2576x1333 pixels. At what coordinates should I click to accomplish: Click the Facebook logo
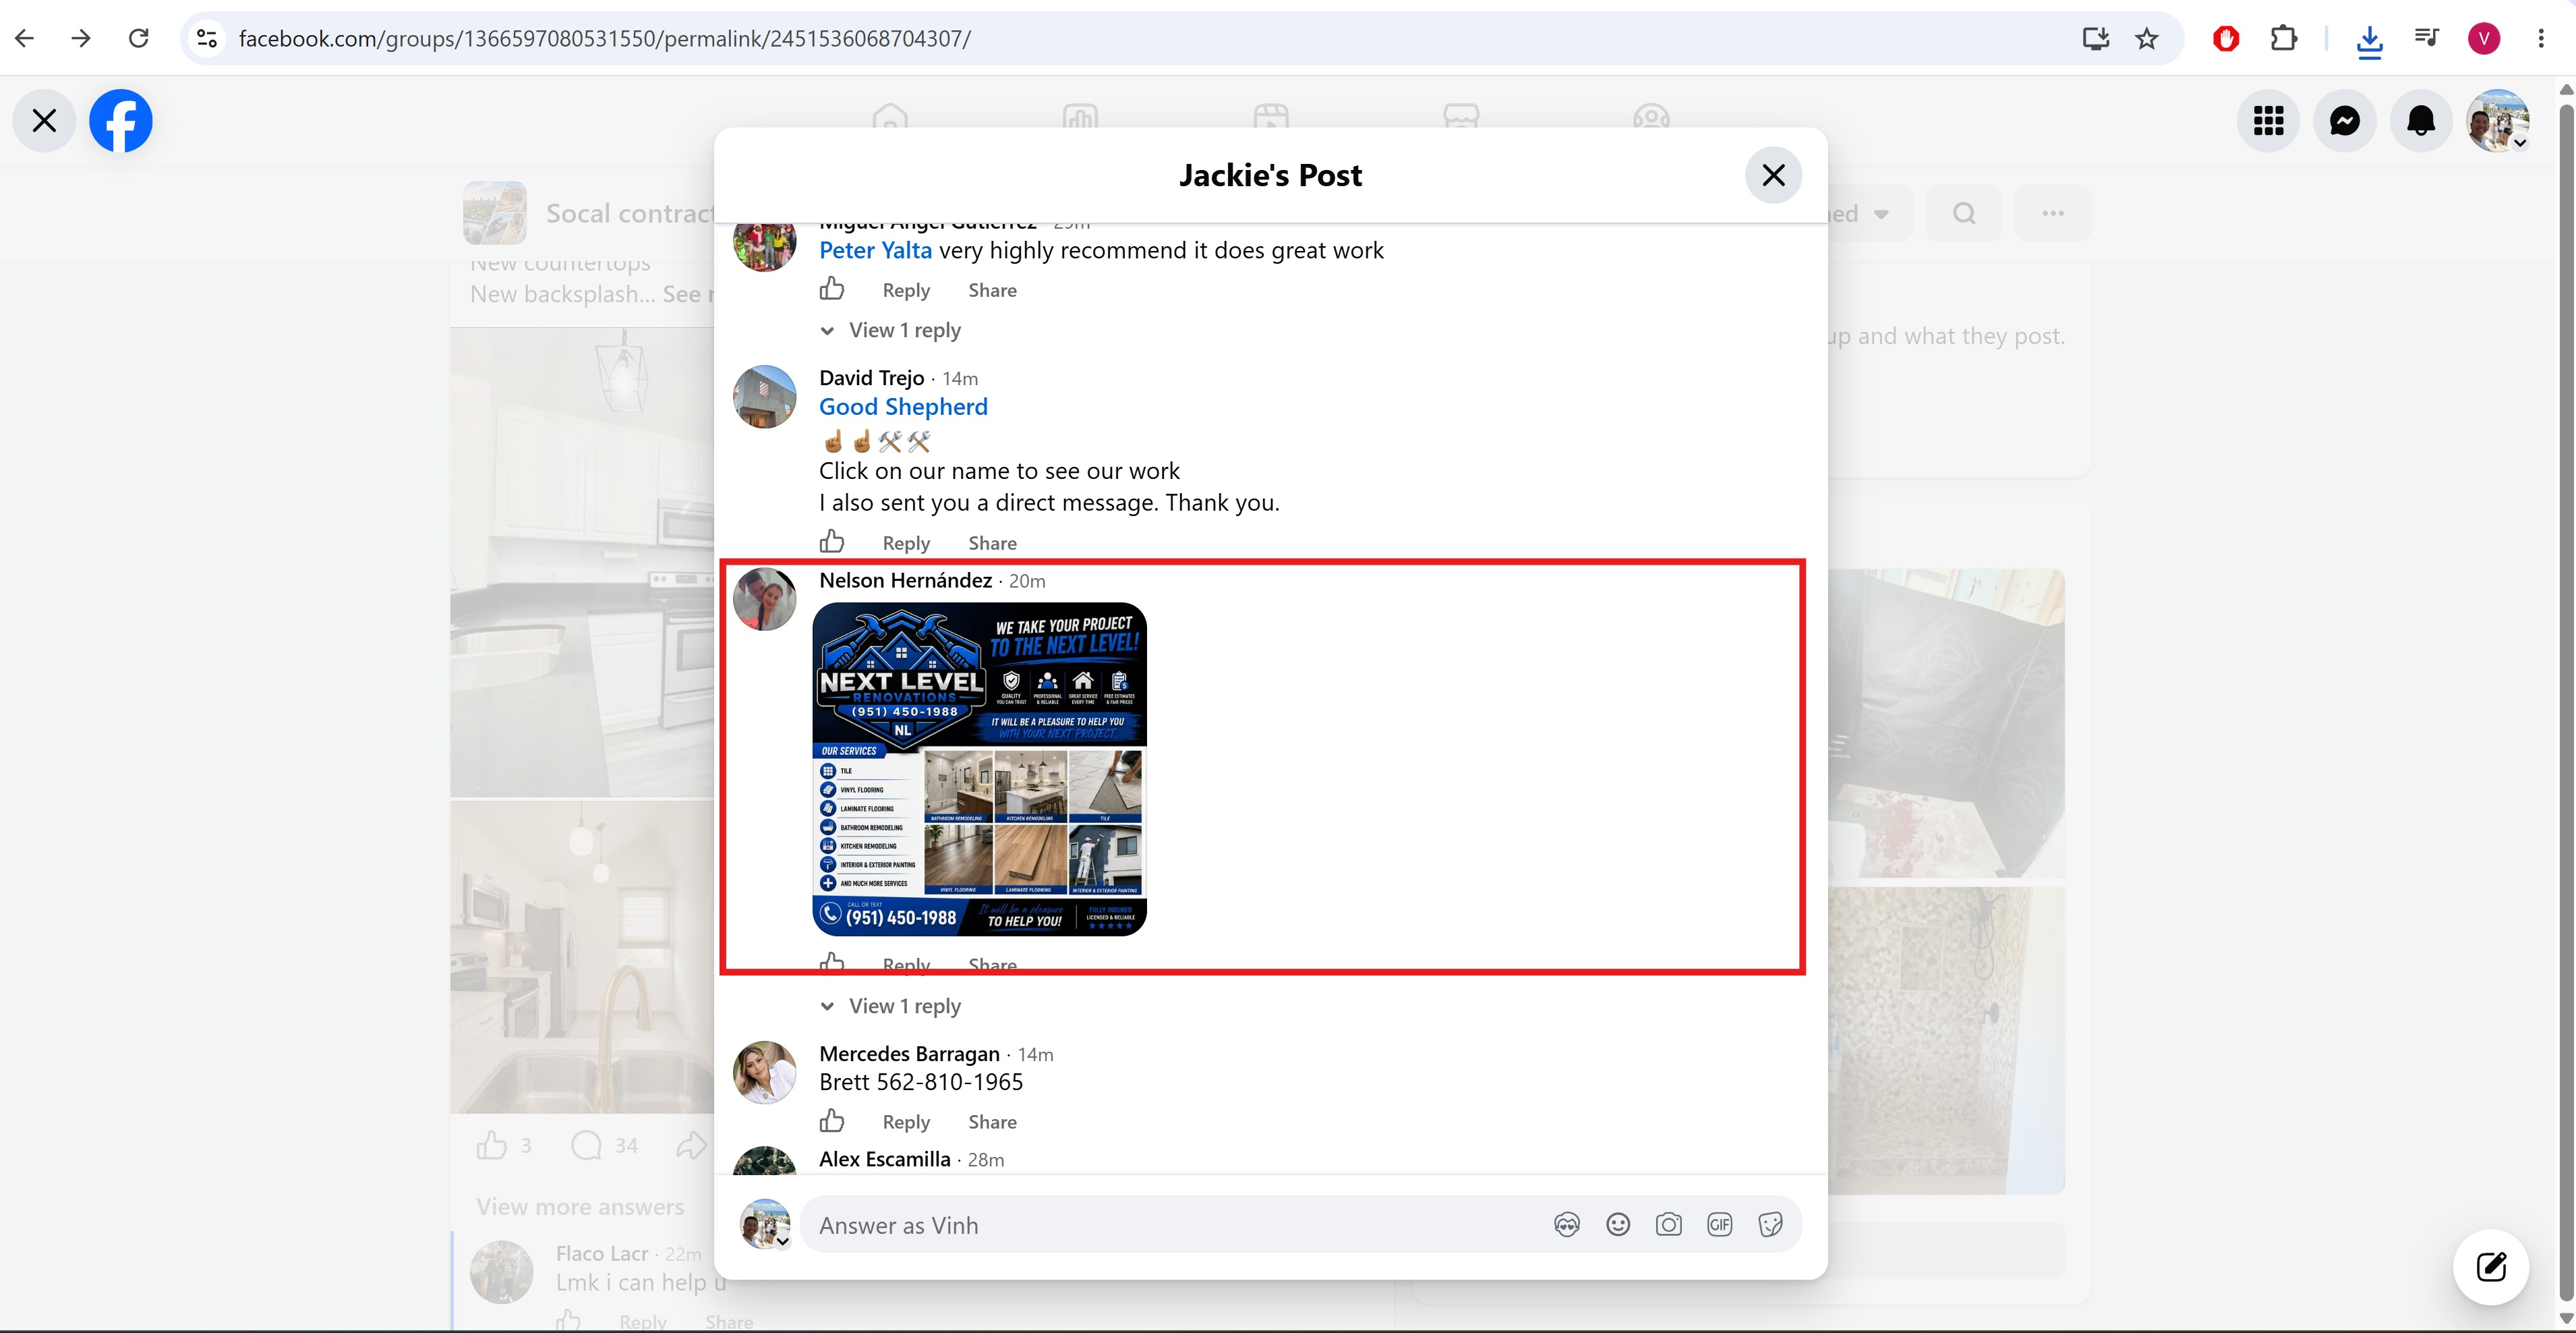(121, 121)
